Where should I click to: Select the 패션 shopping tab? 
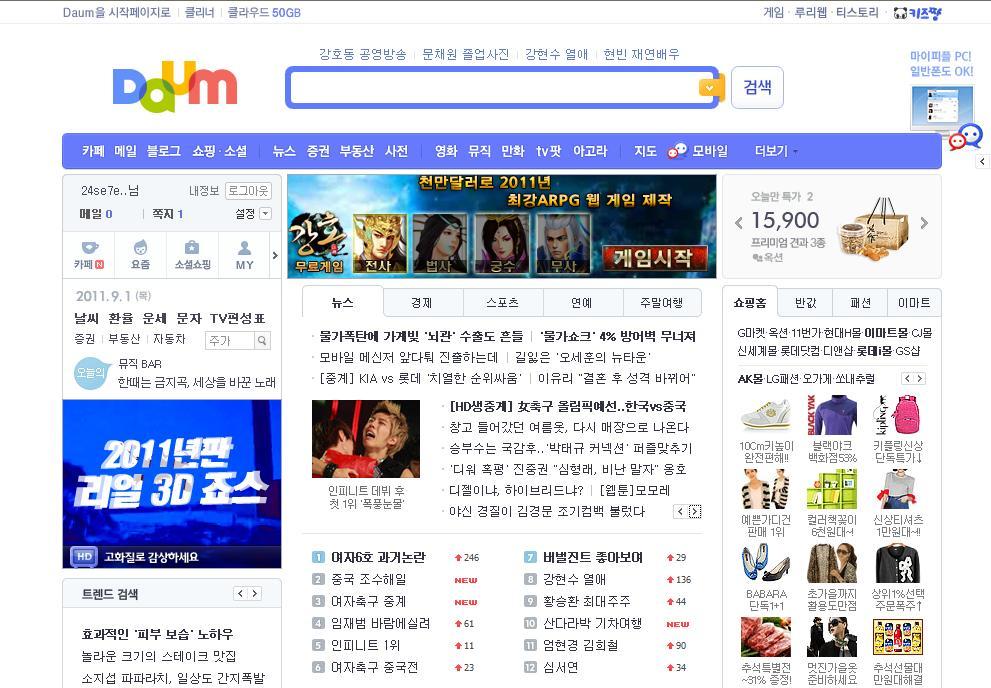[x=860, y=303]
